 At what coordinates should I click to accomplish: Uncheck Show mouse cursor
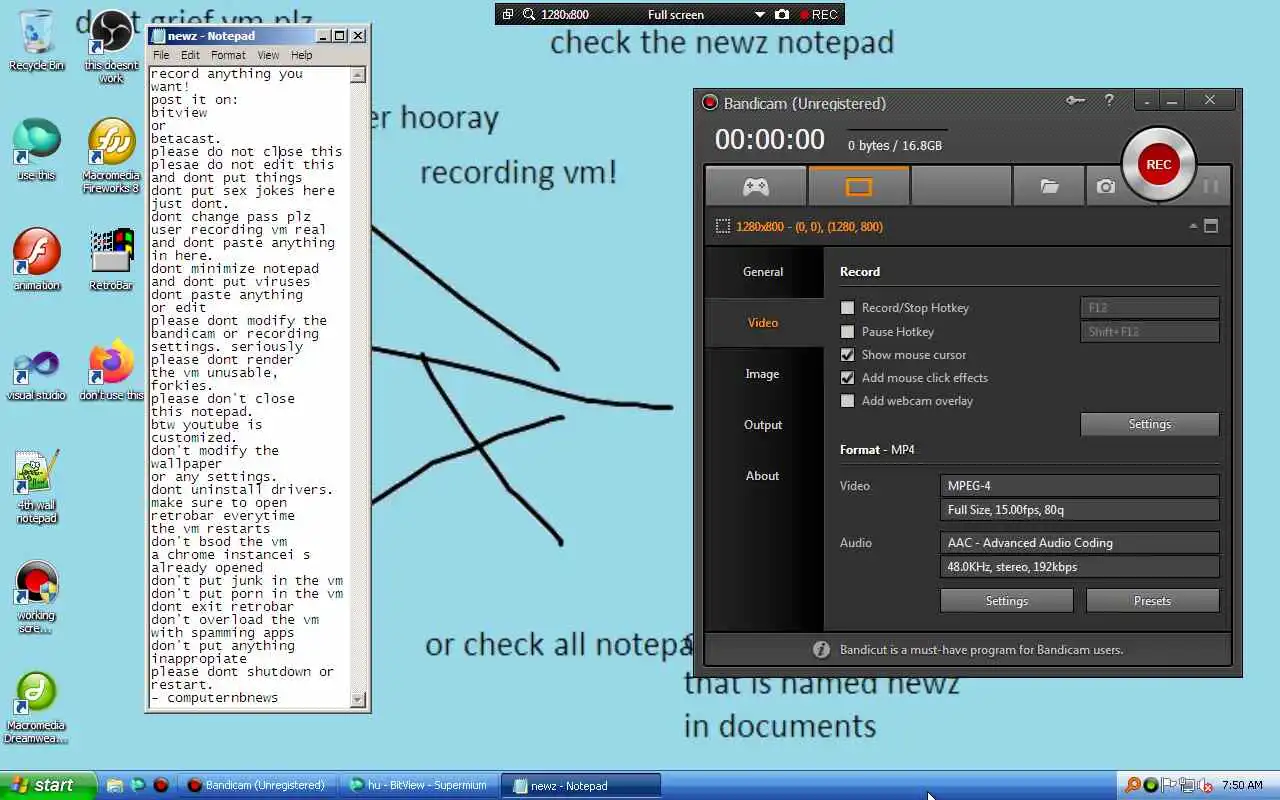coord(848,354)
